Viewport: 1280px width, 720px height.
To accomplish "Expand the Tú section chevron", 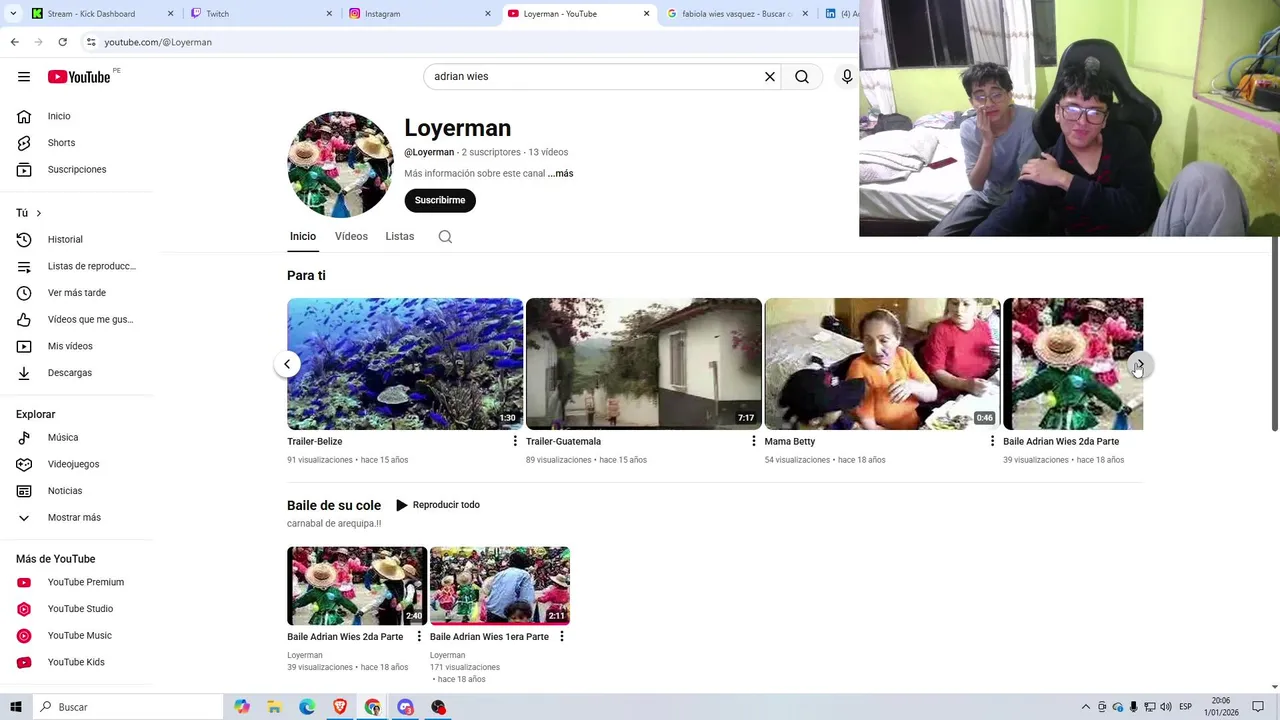I will coord(38,213).
